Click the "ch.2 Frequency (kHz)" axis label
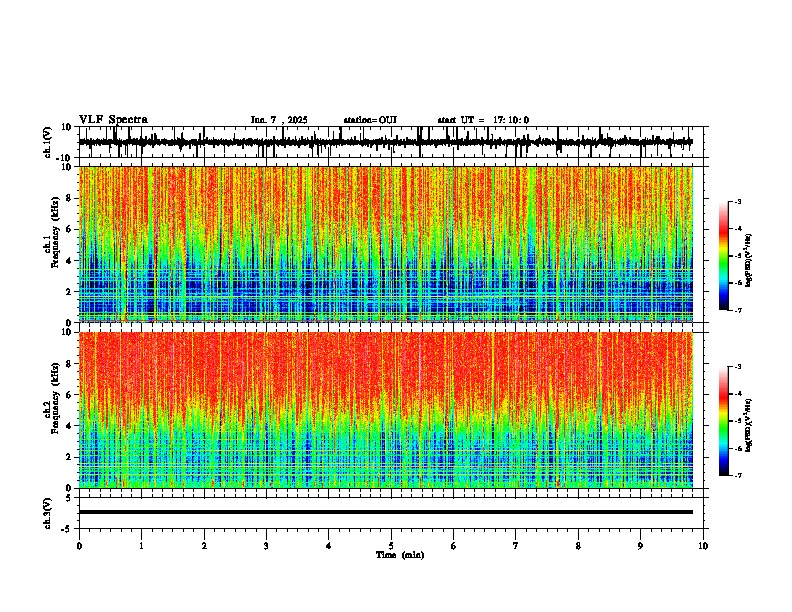 pyautogui.click(x=51, y=398)
